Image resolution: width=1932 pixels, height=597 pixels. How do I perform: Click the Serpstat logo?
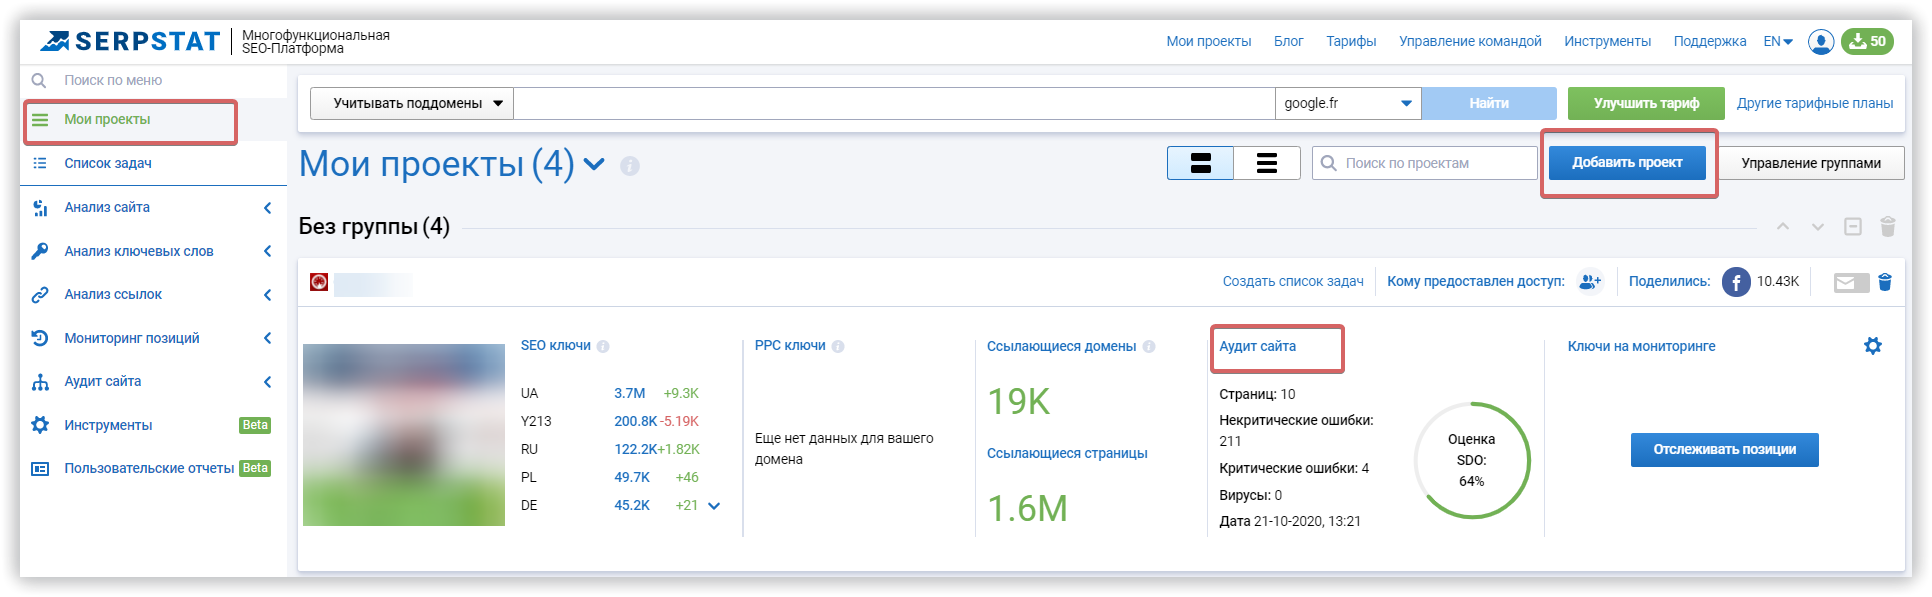point(130,41)
